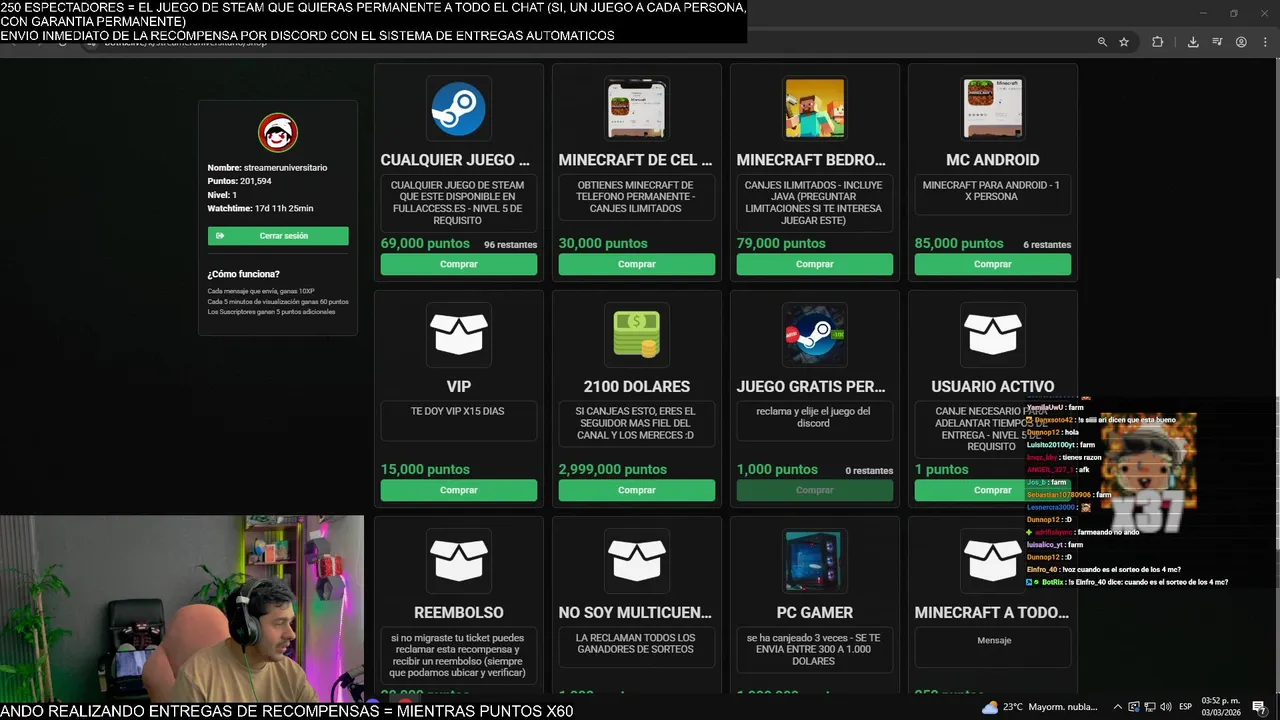The image size is (1280, 720).
Task: Click the '85,000 puntos' price
Action: (959, 244)
